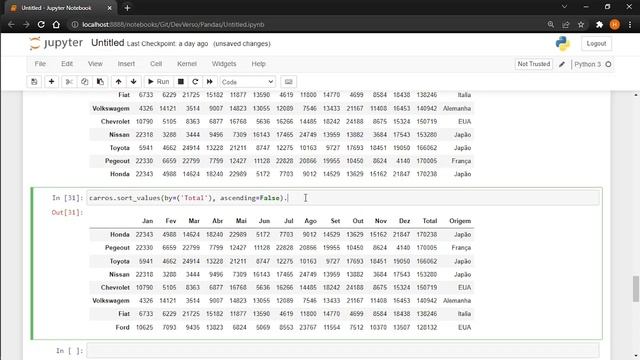
Task: Click the Jan column header in output table
Action: (x=147, y=221)
